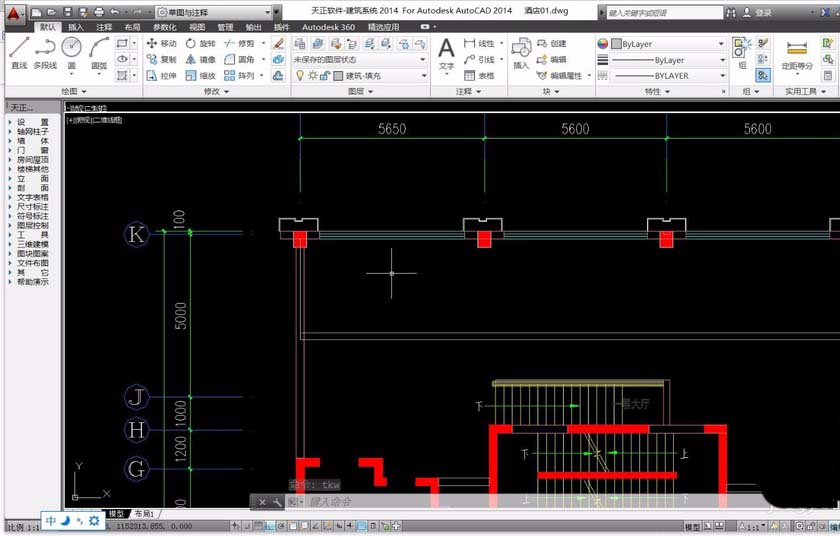
Task: Open the 未保存的图层状态 layer state dropdown
Action: pos(358,60)
